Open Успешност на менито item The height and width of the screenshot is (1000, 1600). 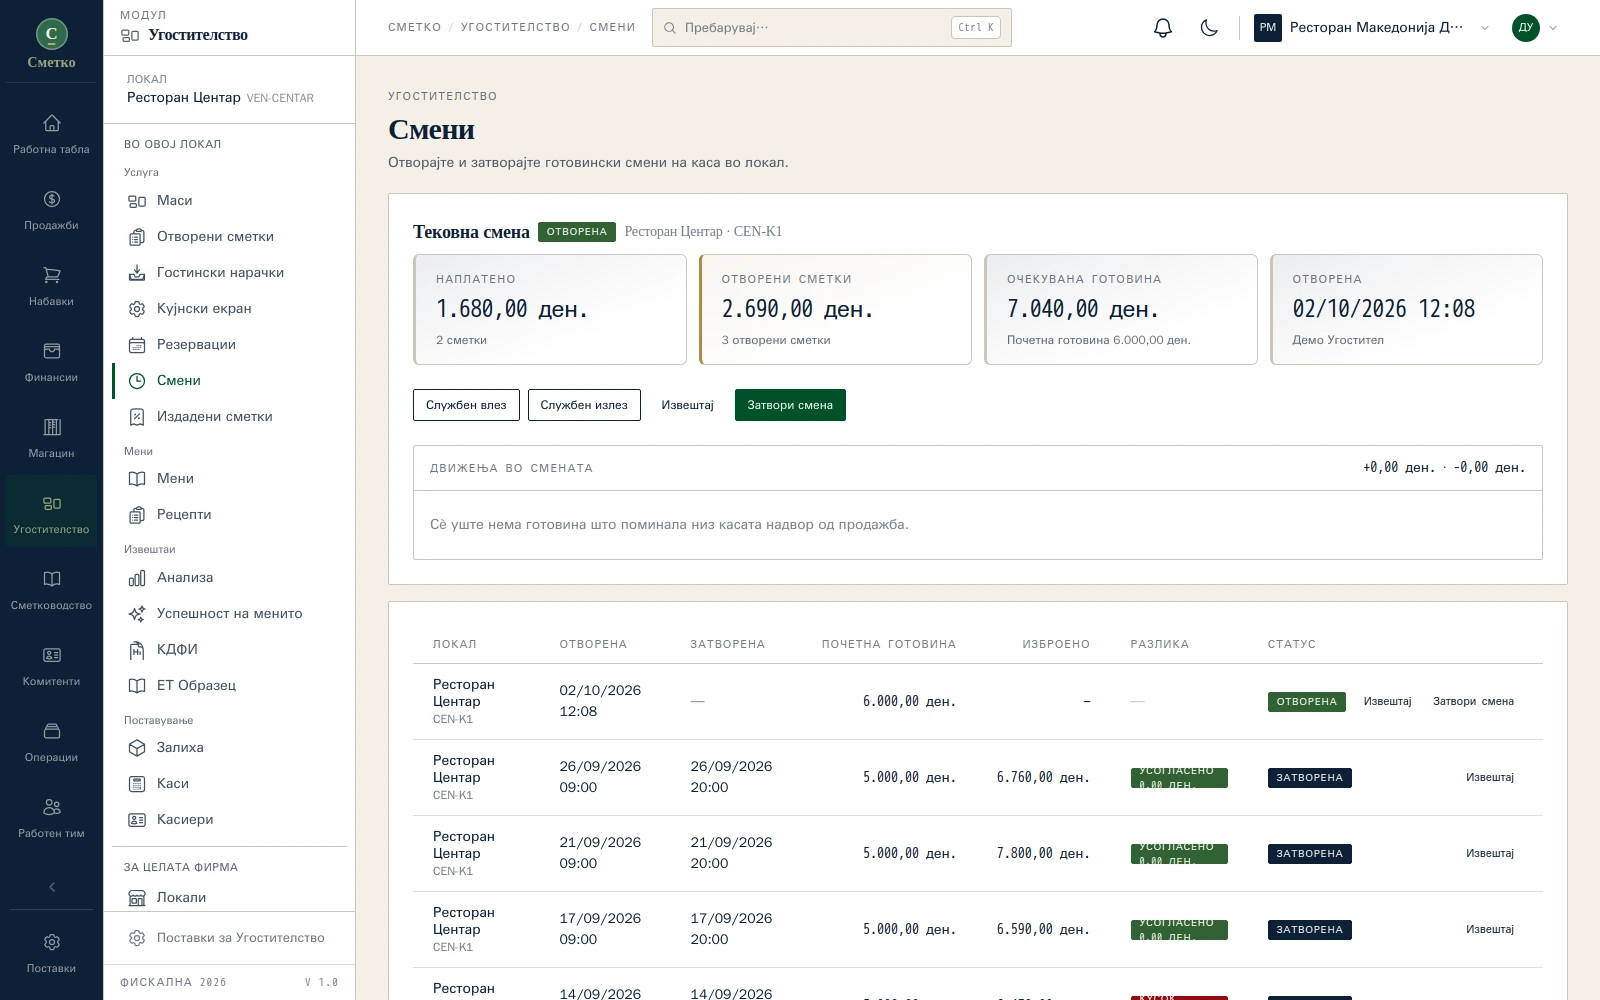coord(229,614)
